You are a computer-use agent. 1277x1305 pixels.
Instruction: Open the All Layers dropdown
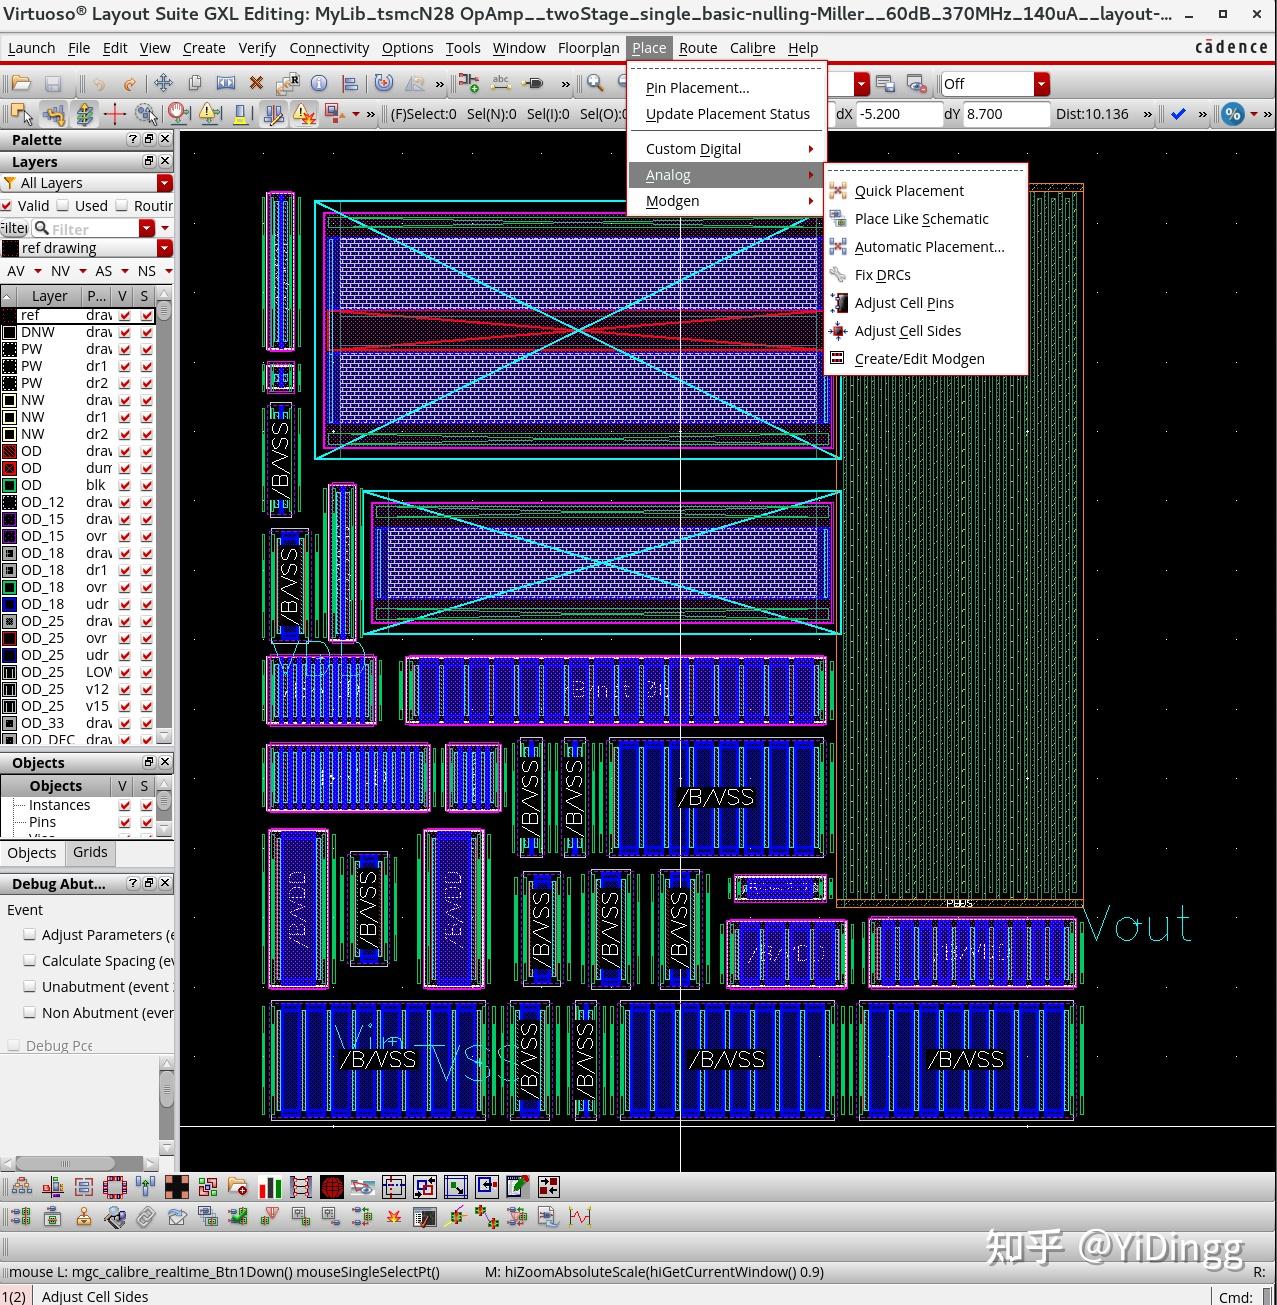tap(165, 183)
